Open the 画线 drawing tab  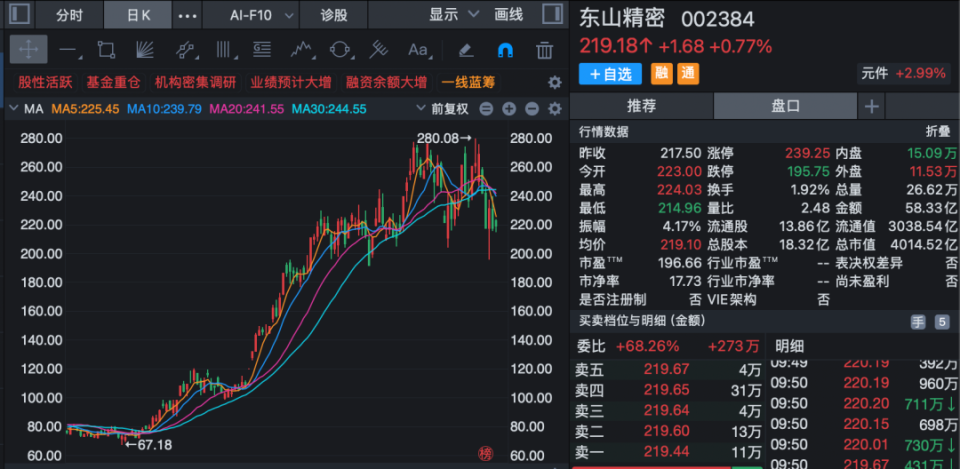(x=509, y=15)
